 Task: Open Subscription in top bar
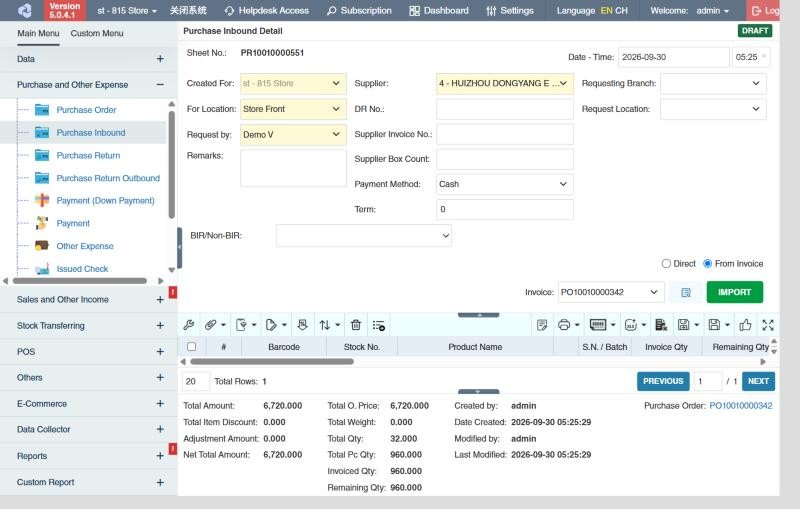pyautogui.click(x=359, y=10)
